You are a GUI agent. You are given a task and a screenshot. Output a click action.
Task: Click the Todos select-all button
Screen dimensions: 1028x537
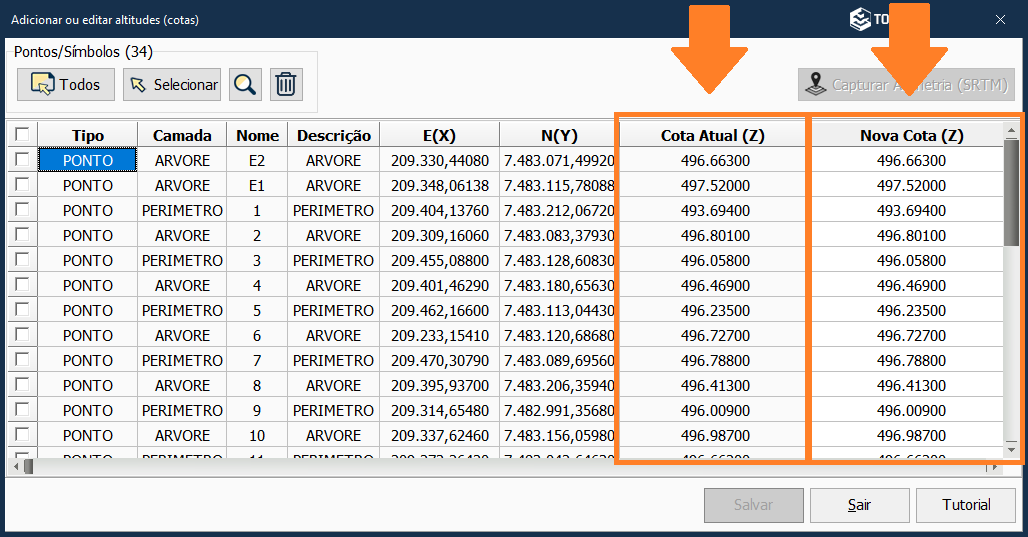point(66,85)
